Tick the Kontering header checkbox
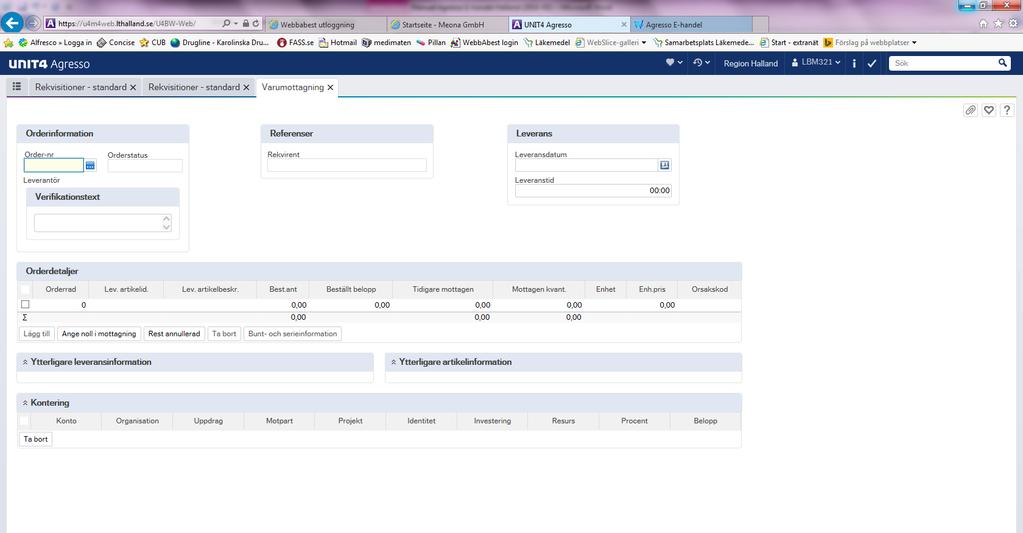This screenshot has width=1023, height=533. point(24,421)
